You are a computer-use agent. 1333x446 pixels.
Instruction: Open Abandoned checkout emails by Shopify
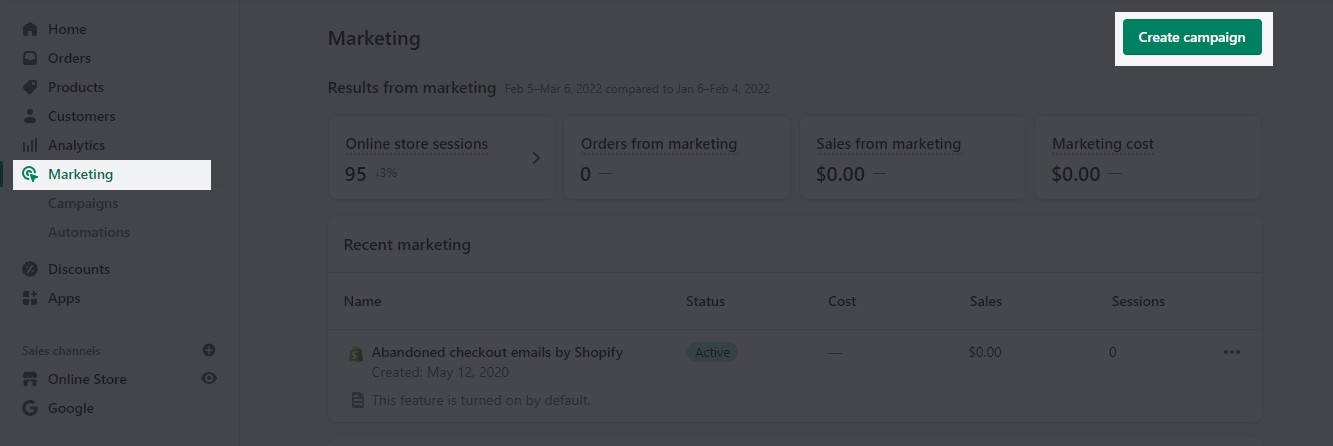[x=497, y=352]
